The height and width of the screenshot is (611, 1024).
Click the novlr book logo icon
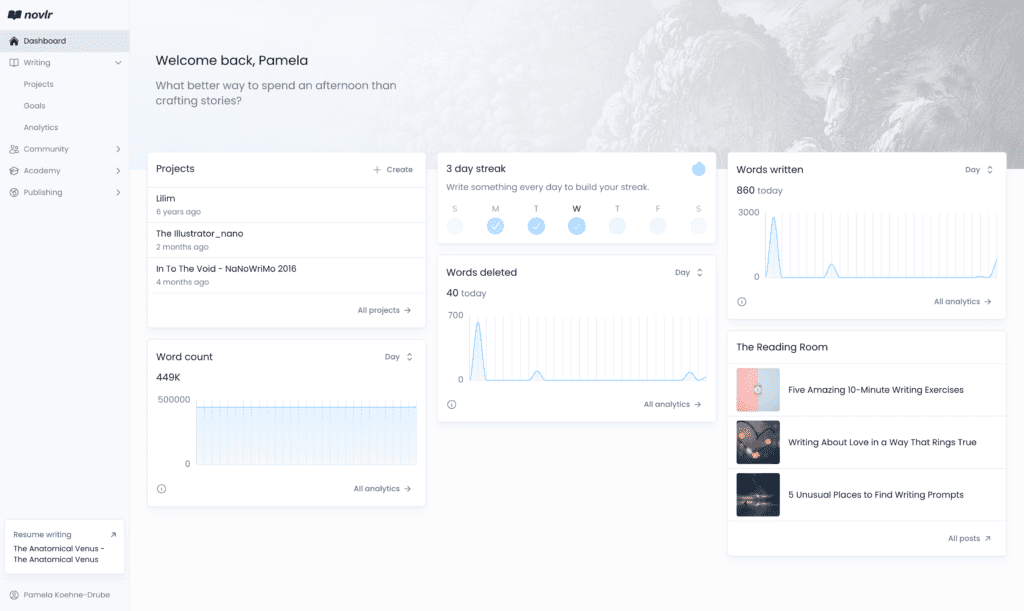coord(14,14)
